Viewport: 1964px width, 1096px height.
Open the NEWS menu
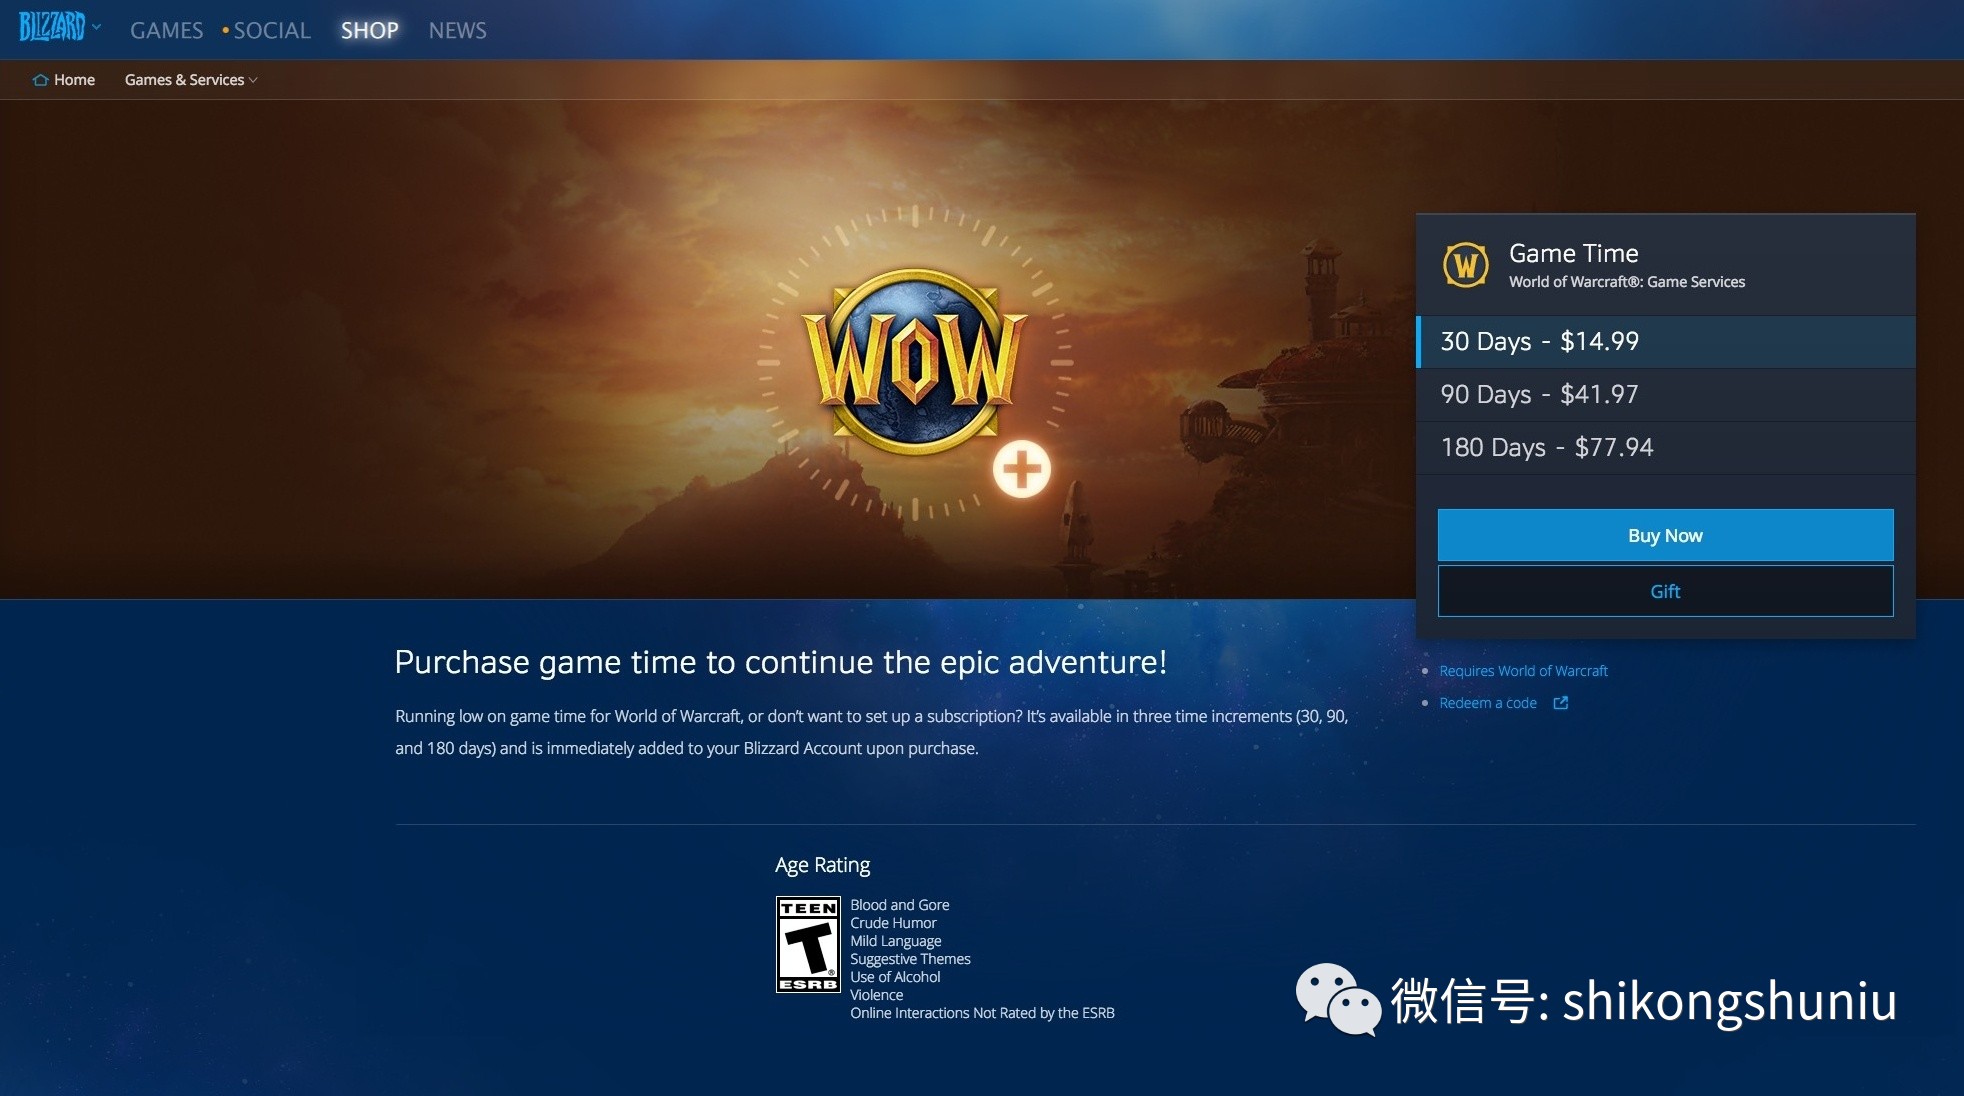(x=458, y=31)
